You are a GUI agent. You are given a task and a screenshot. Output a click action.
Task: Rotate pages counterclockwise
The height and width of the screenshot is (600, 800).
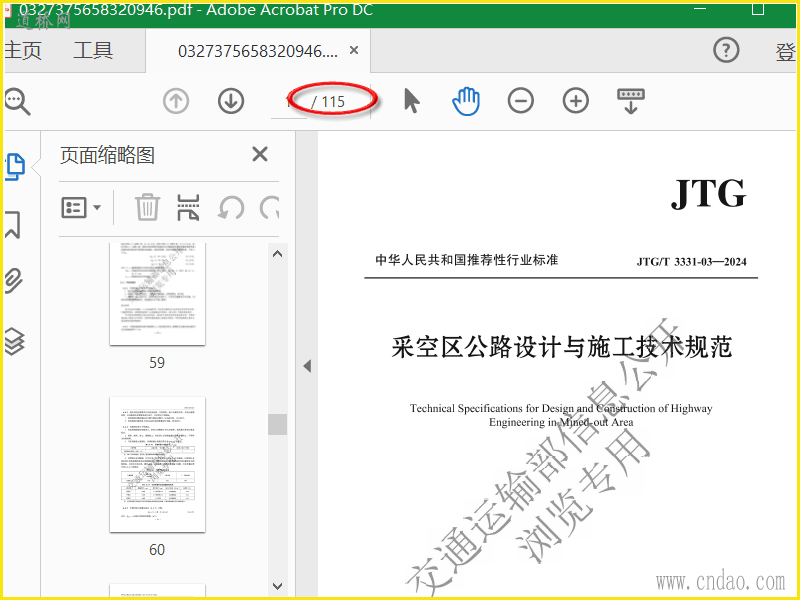(x=231, y=208)
